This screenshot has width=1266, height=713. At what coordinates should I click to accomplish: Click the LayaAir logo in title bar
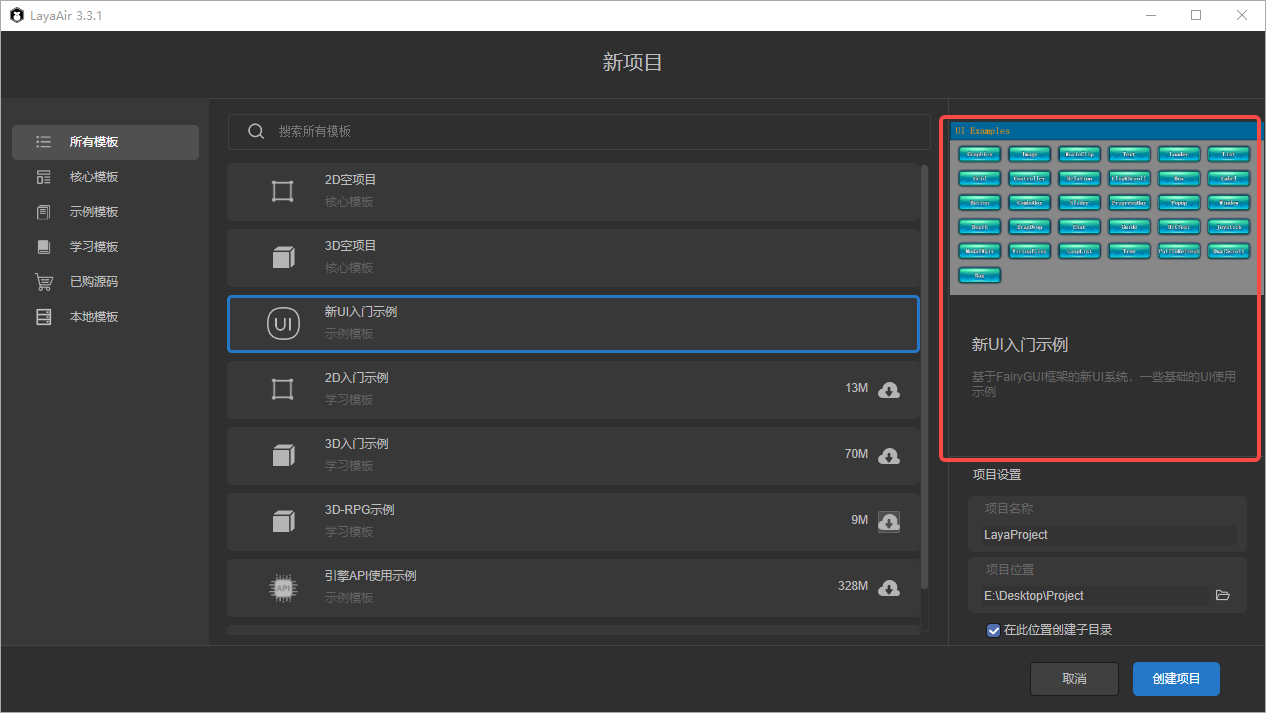tap(17, 15)
